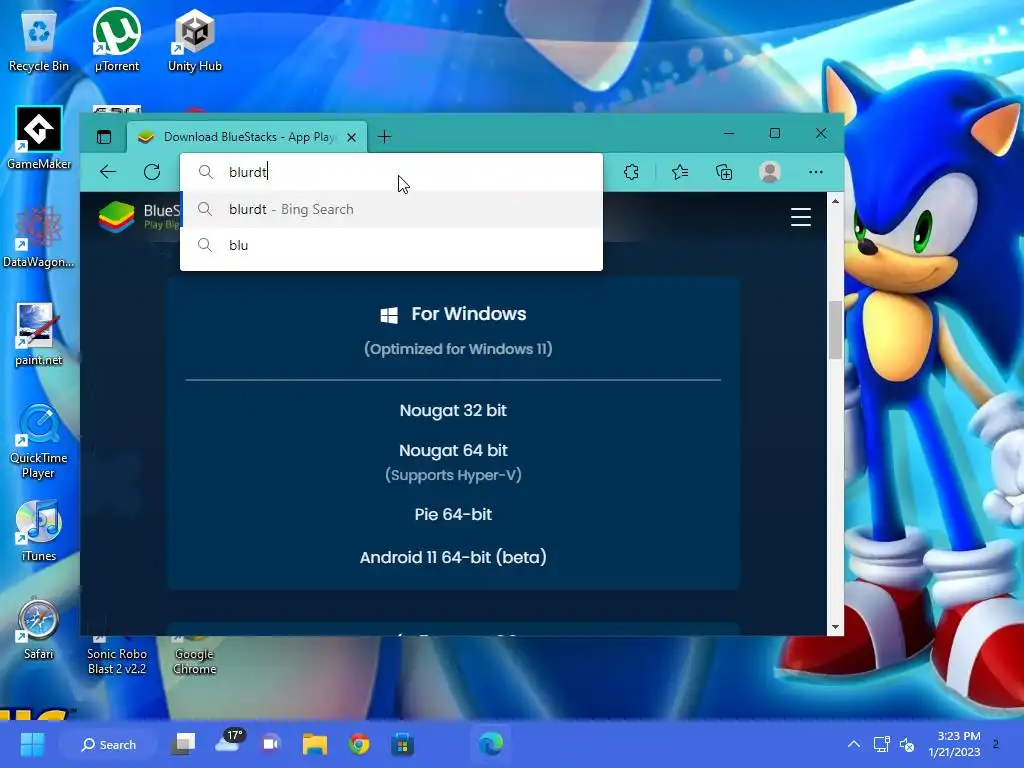Open the BlueStacks hamburger menu

click(x=801, y=217)
